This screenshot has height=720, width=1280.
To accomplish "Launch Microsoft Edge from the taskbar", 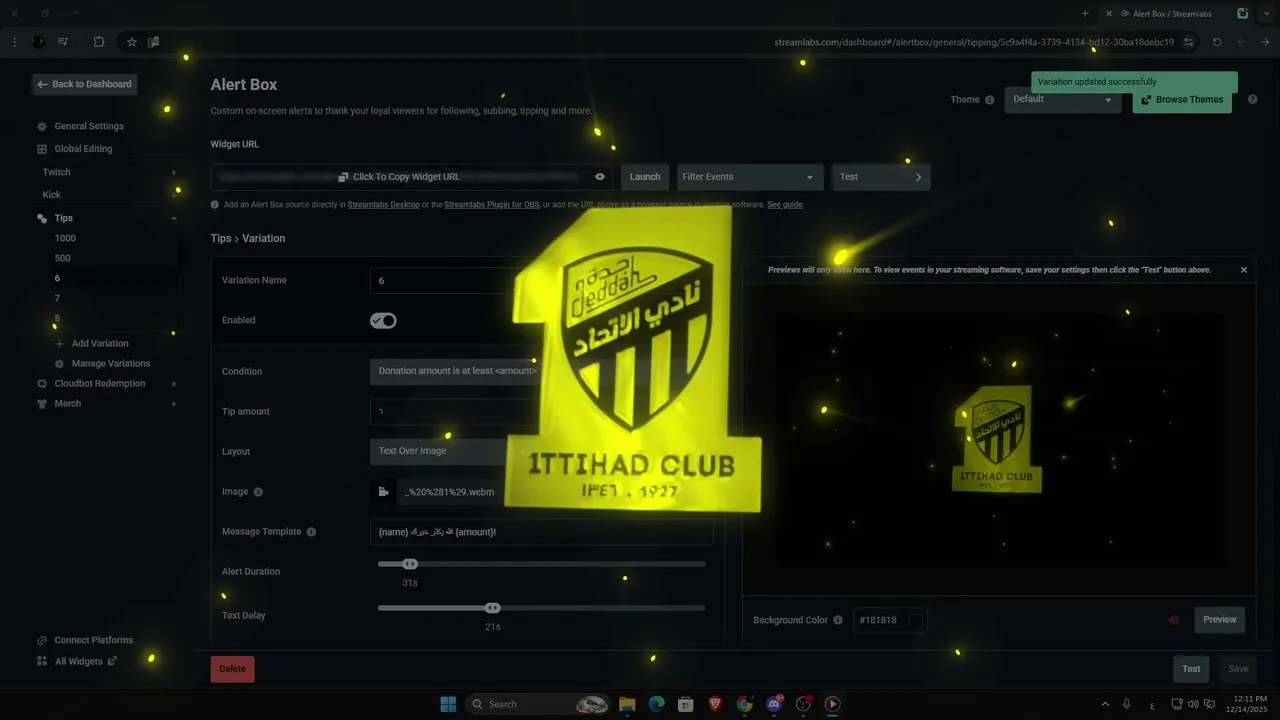I will click(x=656, y=704).
